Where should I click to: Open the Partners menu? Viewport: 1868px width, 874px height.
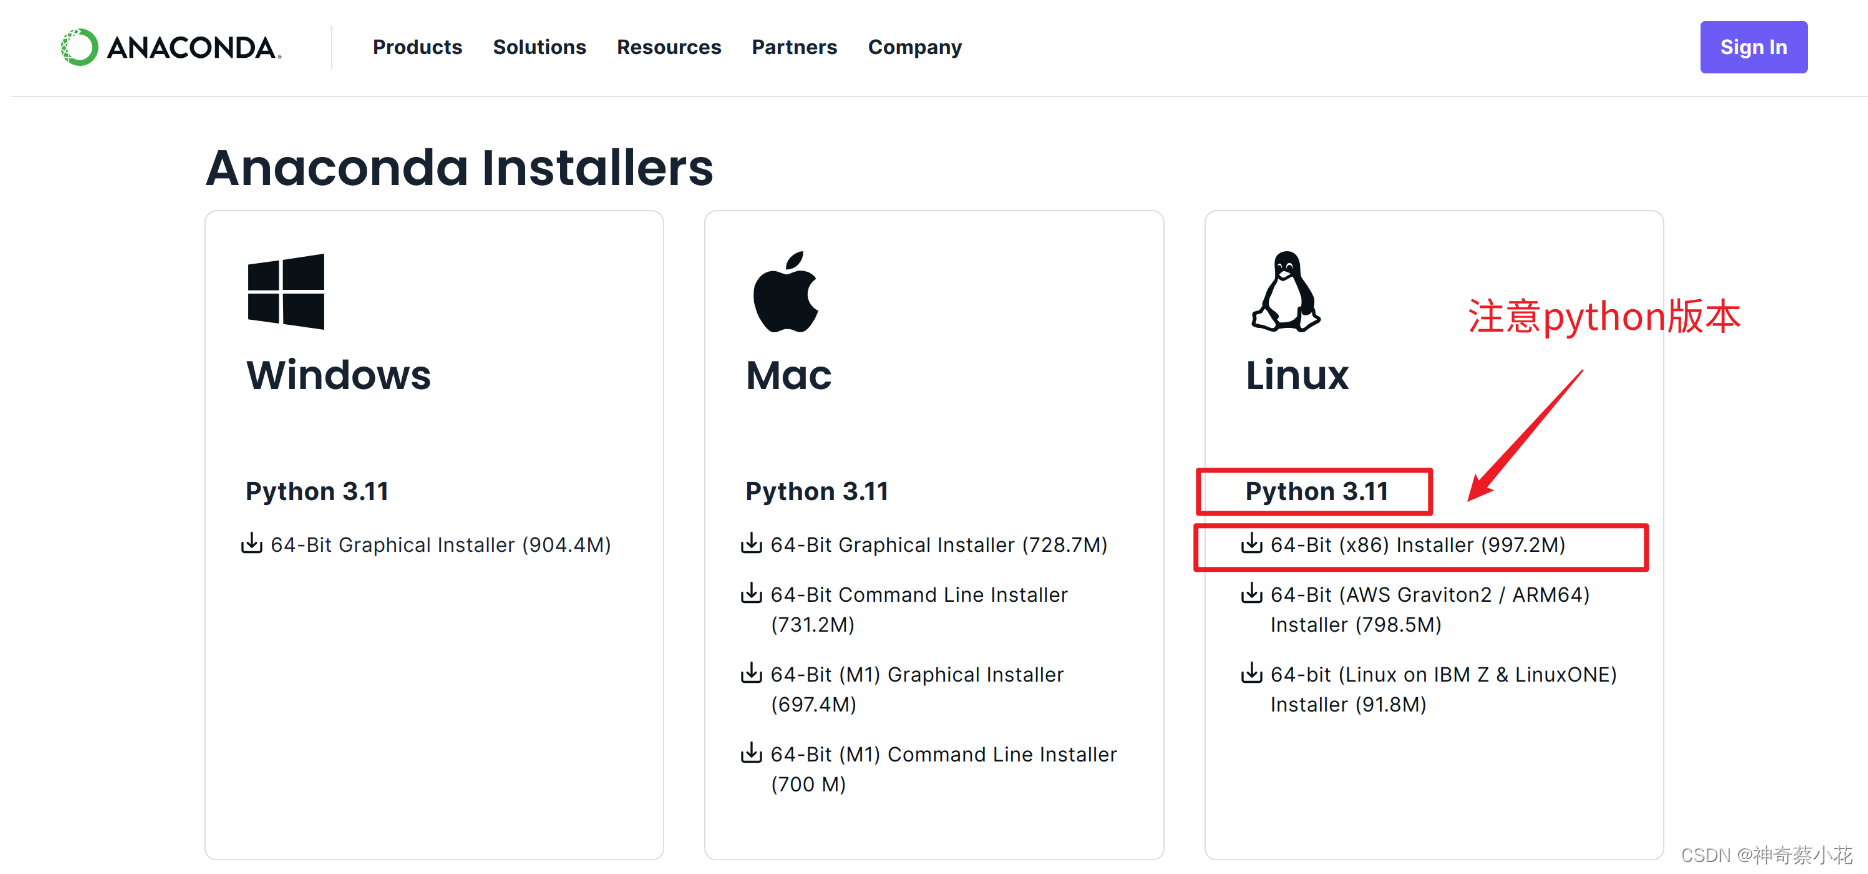[794, 47]
